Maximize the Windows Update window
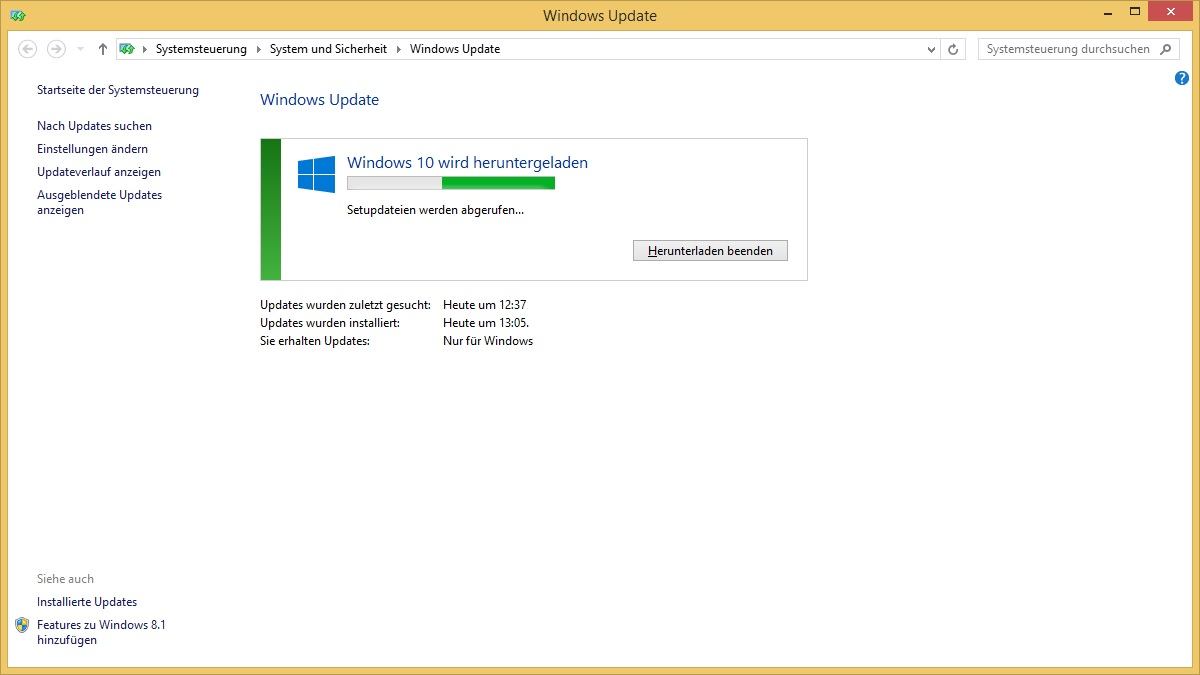This screenshot has height=675, width=1200. (x=1135, y=13)
